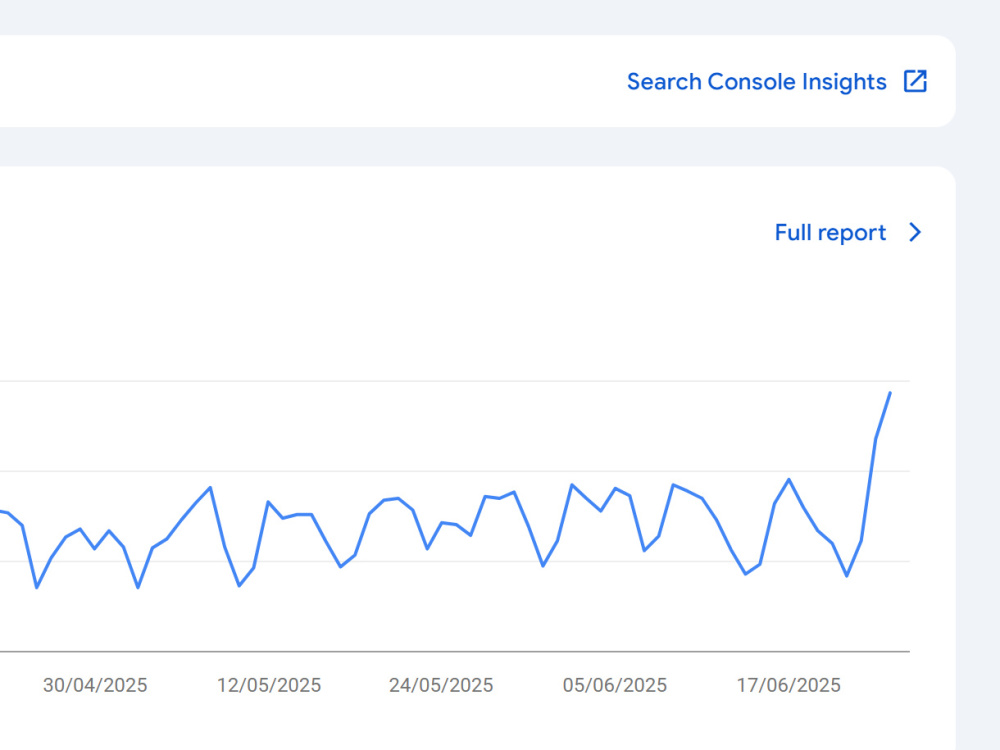Open the Search Console Insights link
The height and width of the screenshot is (750, 1000).
click(756, 82)
